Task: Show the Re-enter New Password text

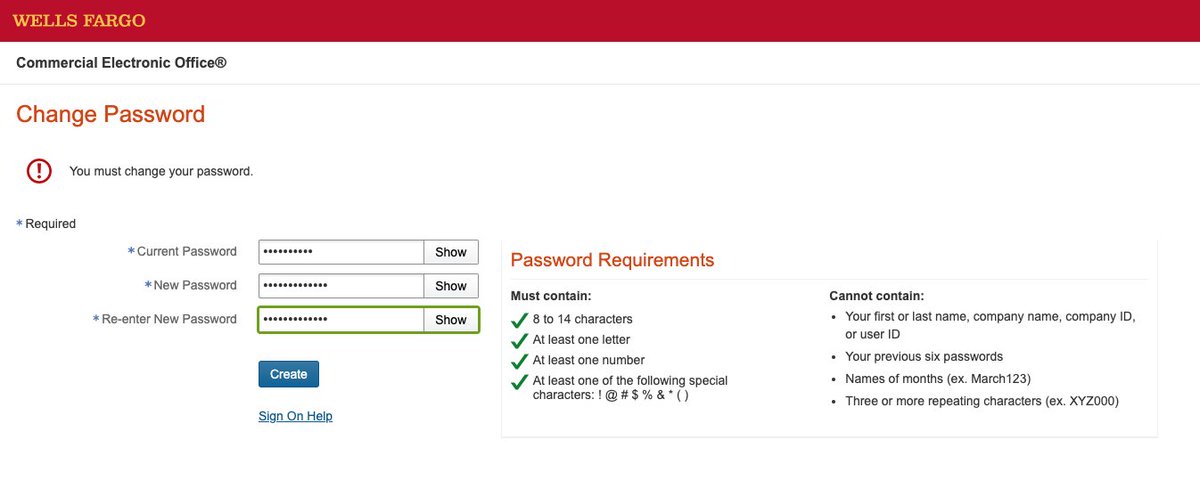Action: click(451, 320)
